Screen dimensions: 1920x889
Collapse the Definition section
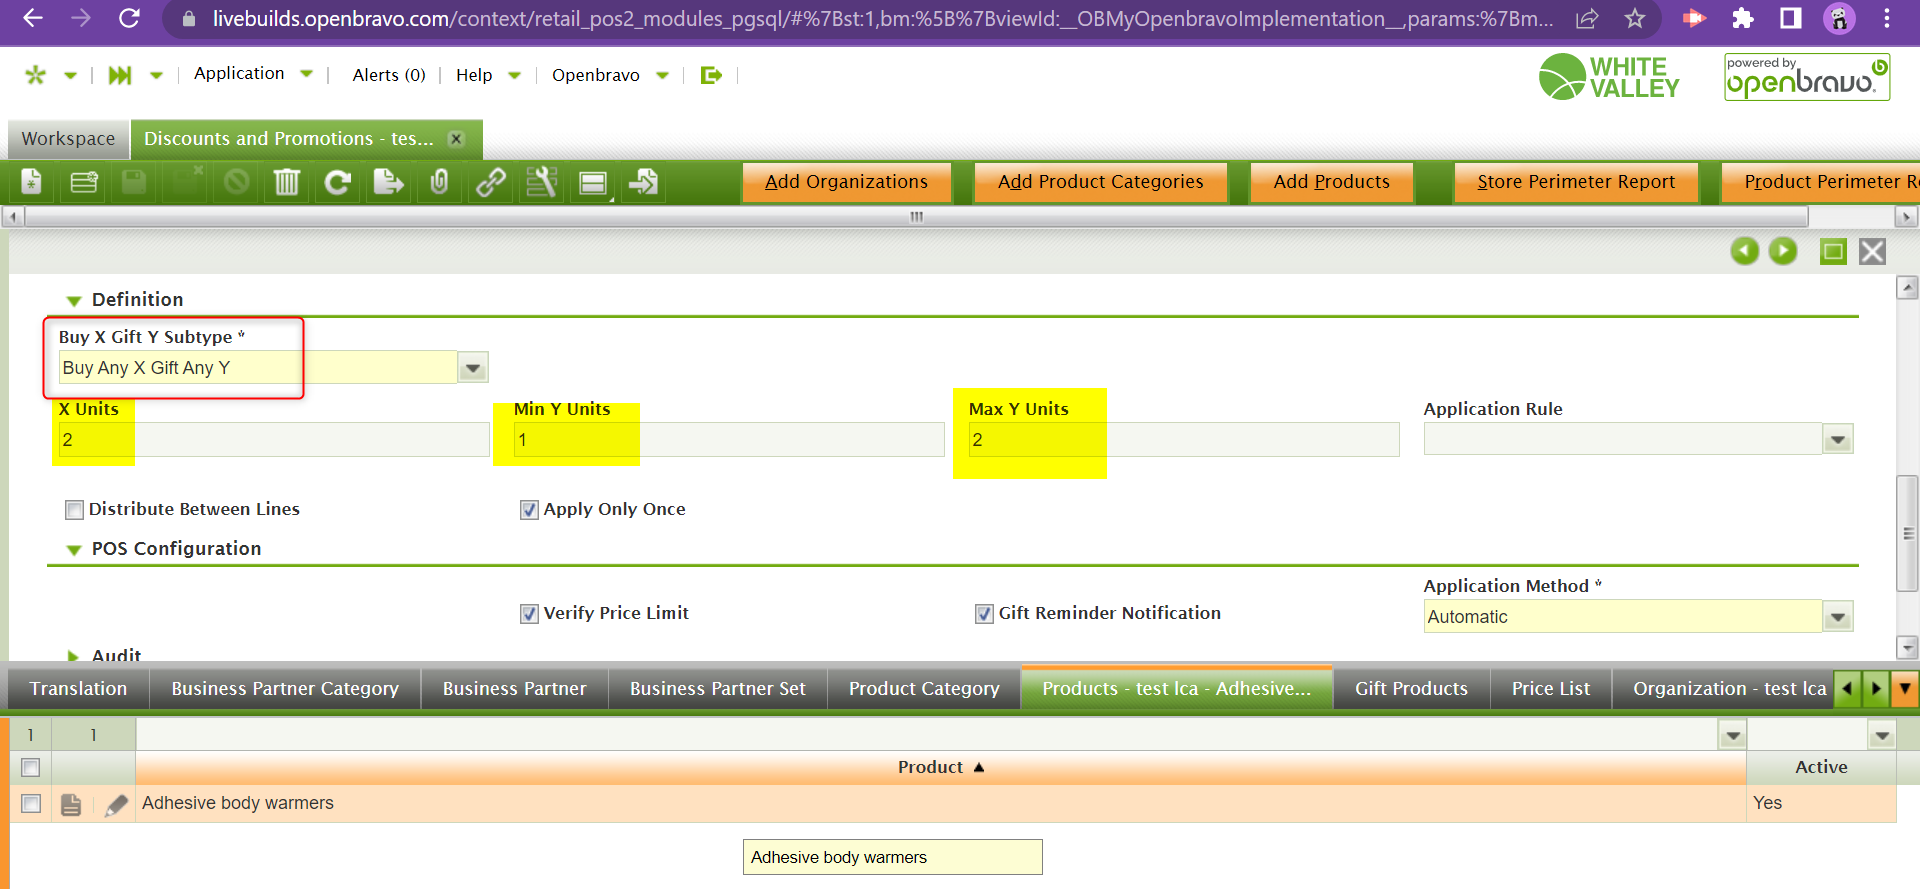tap(73, 300)
